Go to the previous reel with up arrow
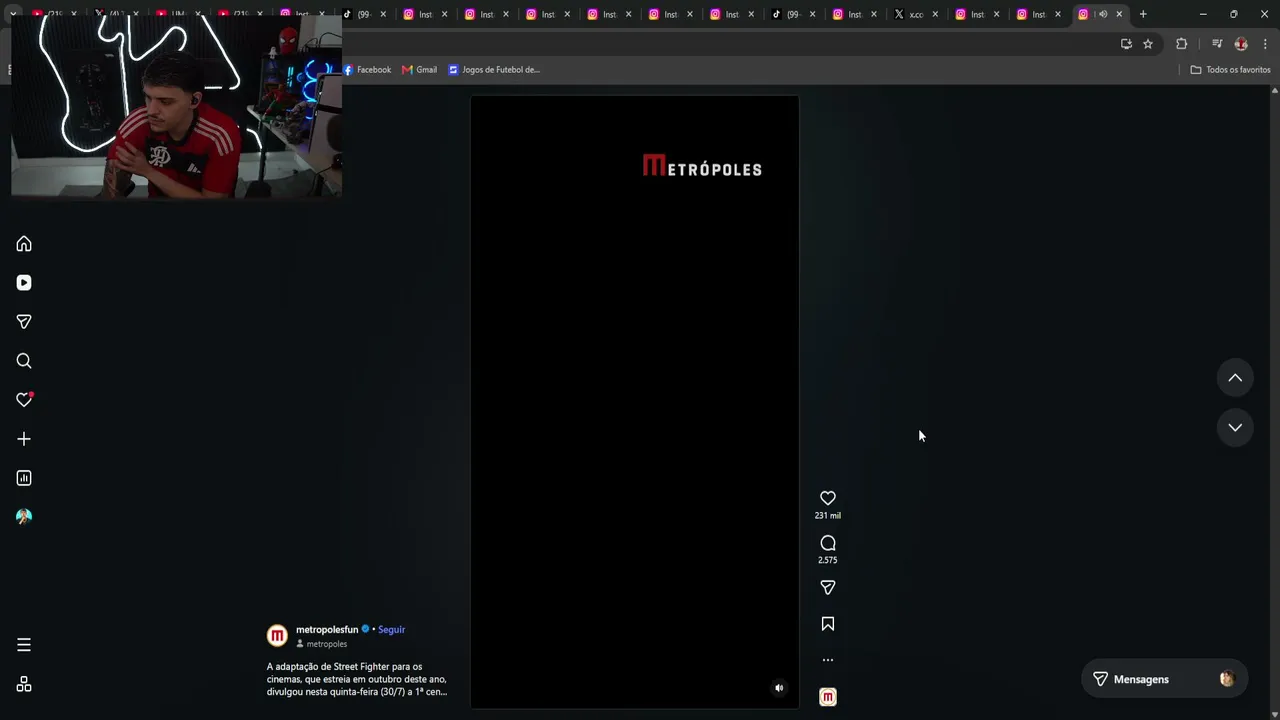Image resolution: width=1280 pixels, height=720 pixels. pos(1235,378)
